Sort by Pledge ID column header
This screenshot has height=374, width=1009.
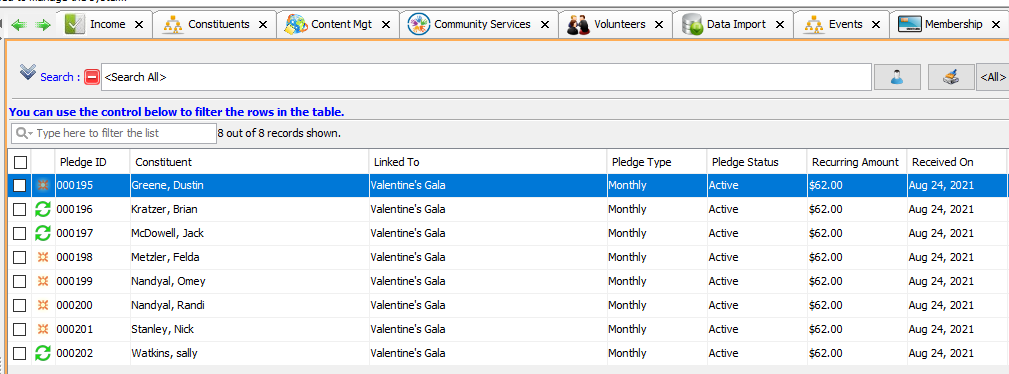click(x=93, y=162)
